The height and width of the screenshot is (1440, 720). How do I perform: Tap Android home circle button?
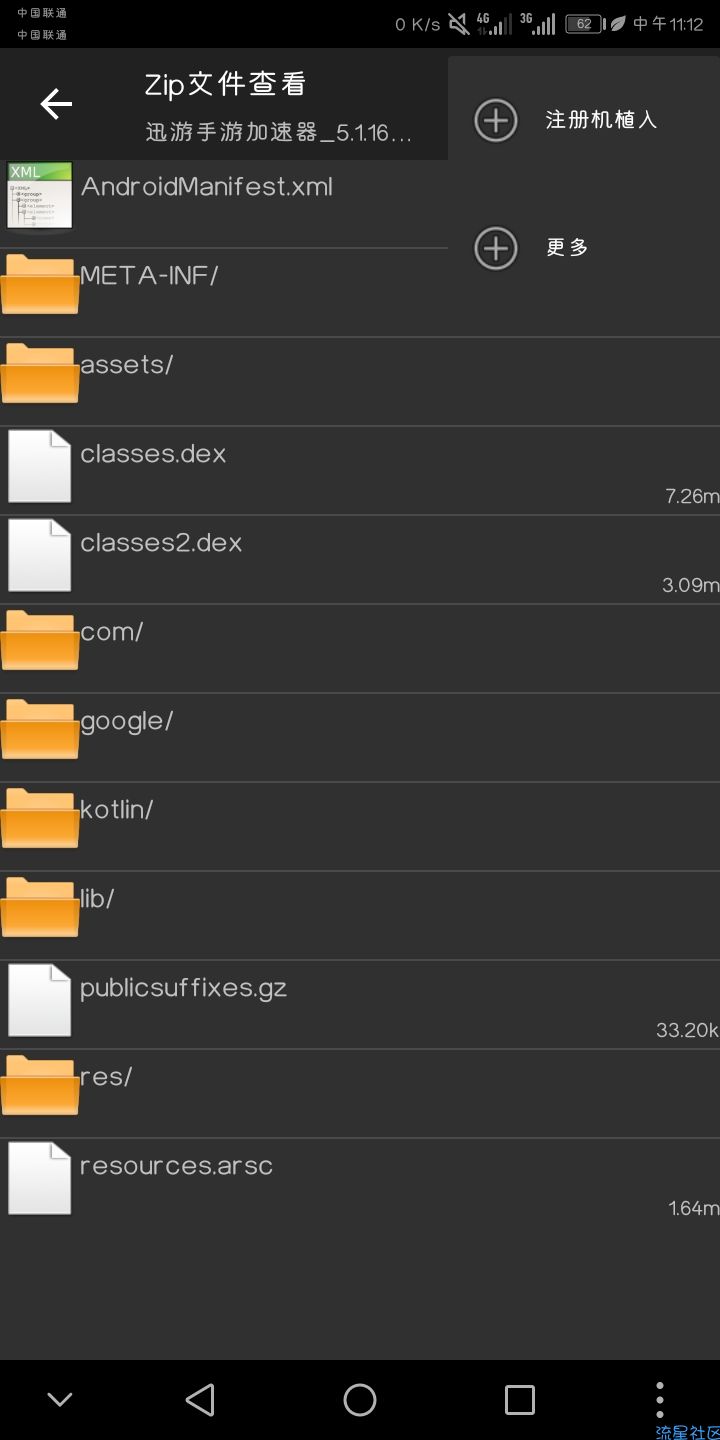(x=360, y=1400)
